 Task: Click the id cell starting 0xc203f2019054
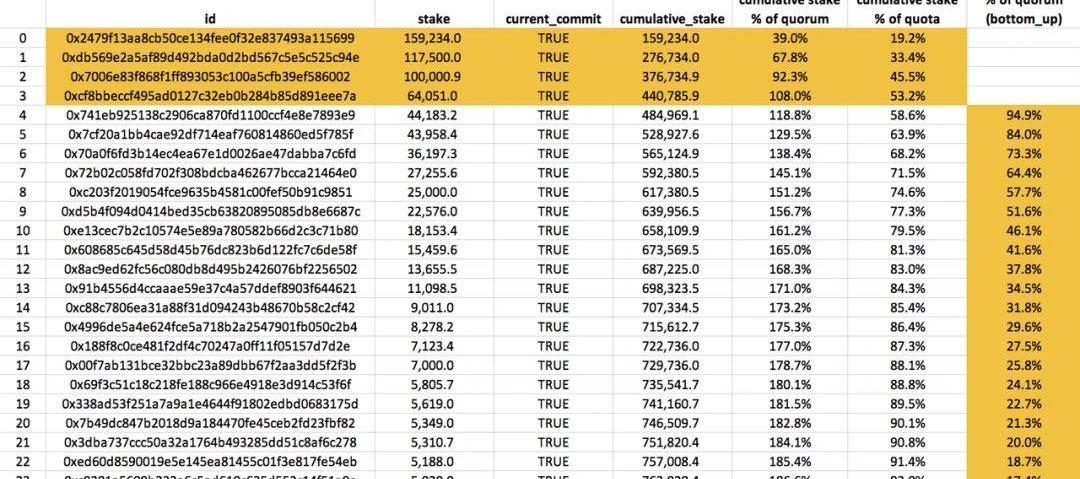point(210,192)
